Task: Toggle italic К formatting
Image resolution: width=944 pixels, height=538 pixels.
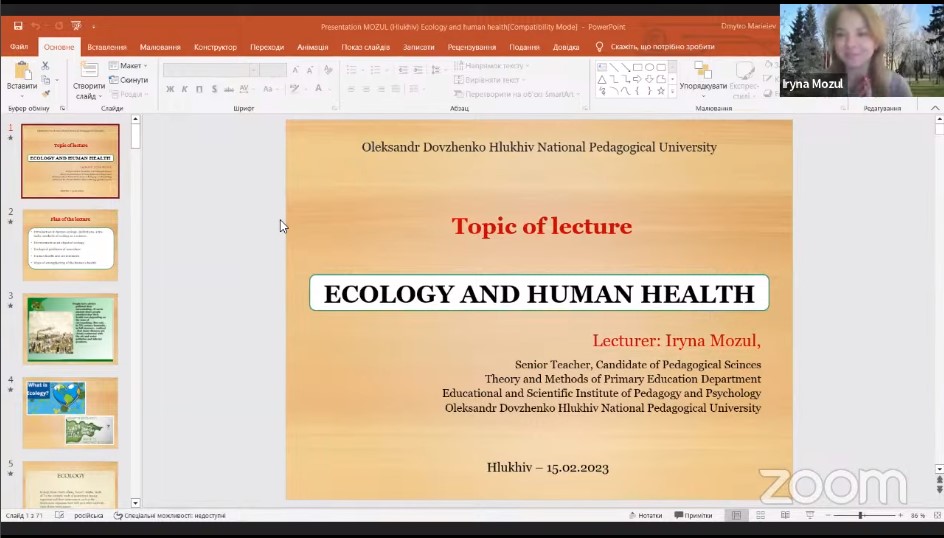Action: 184,89
